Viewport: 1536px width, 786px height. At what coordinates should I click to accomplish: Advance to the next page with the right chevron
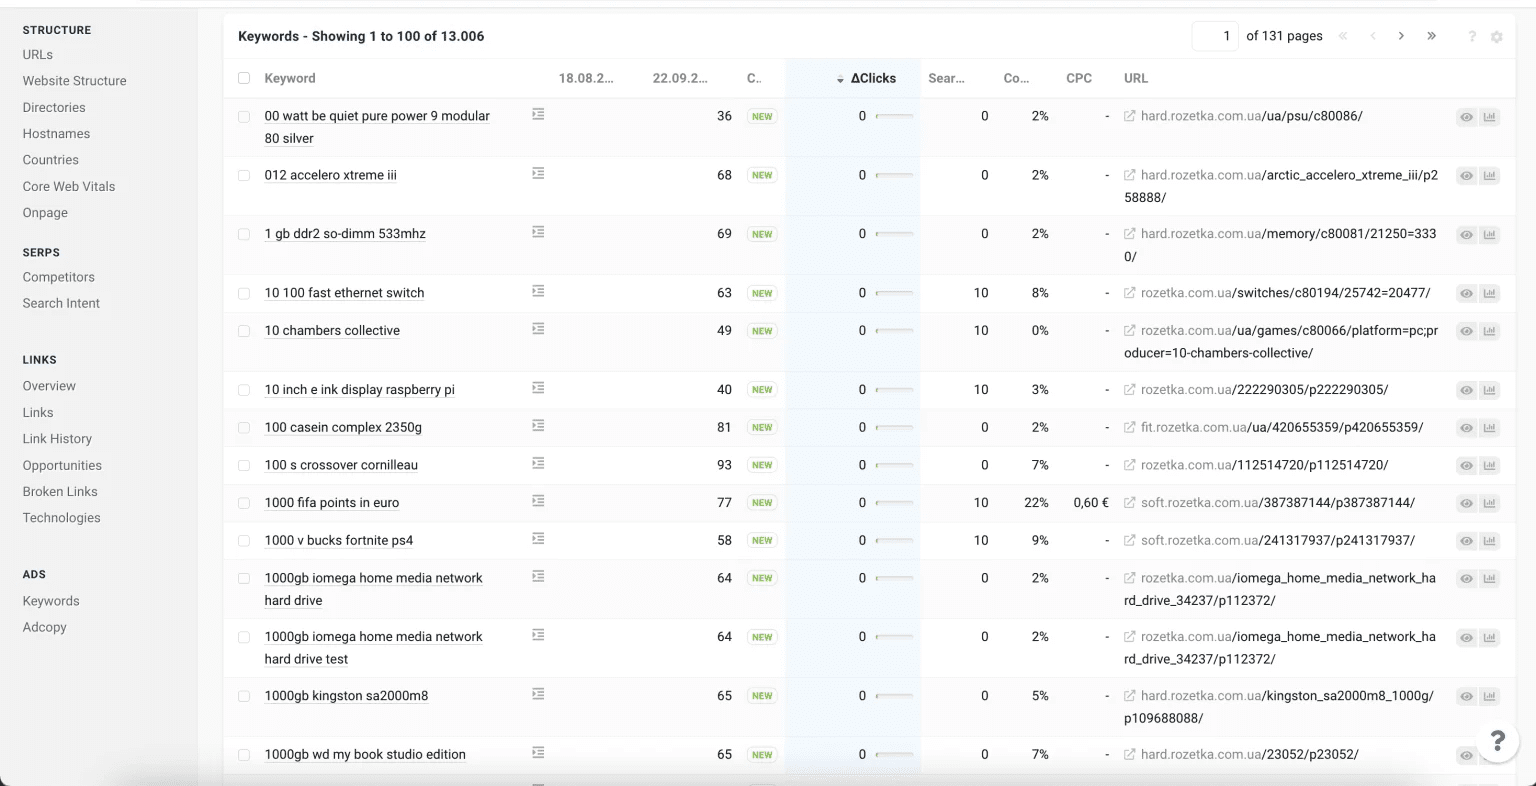1401,36
